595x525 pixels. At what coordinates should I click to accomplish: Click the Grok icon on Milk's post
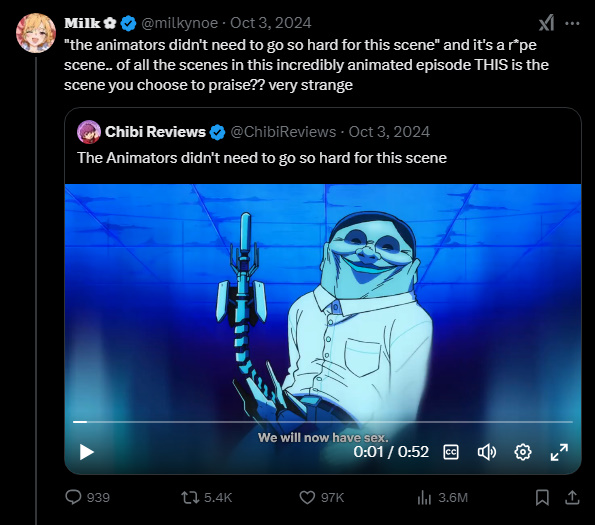coord(546,23)
